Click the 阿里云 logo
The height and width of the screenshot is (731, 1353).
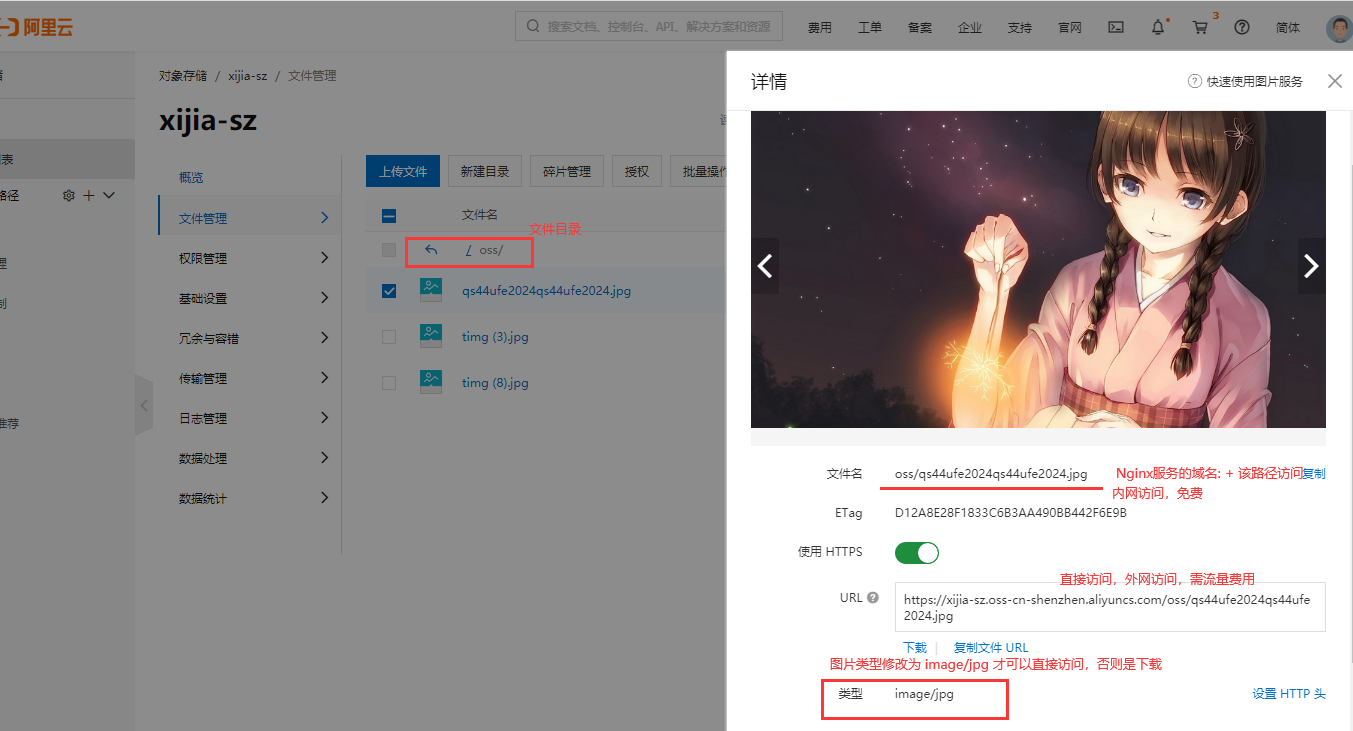pos(37,27)
